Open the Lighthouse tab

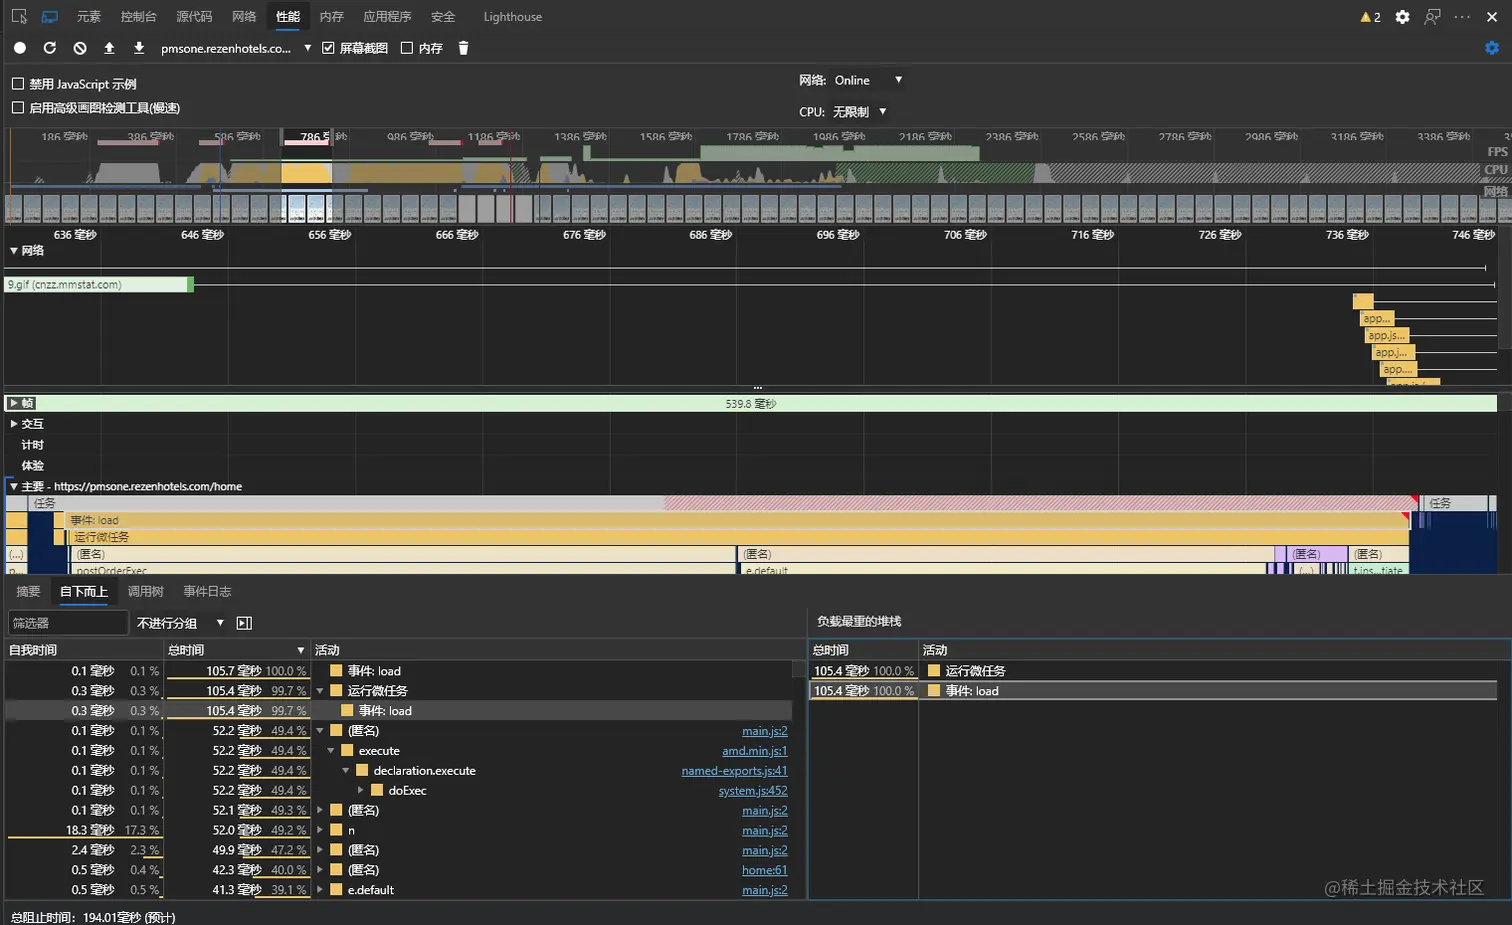click(x=513, y=17)
